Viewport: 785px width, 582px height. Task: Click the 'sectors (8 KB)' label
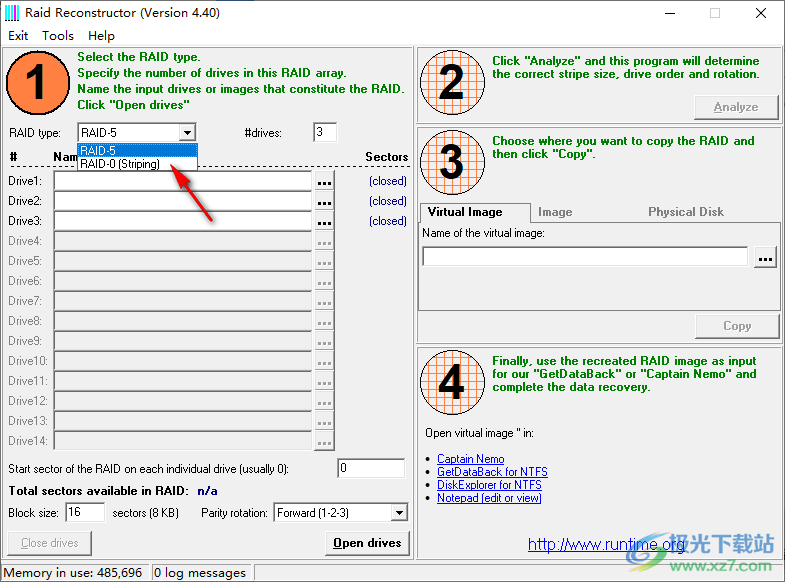click(x=145, y=513)
